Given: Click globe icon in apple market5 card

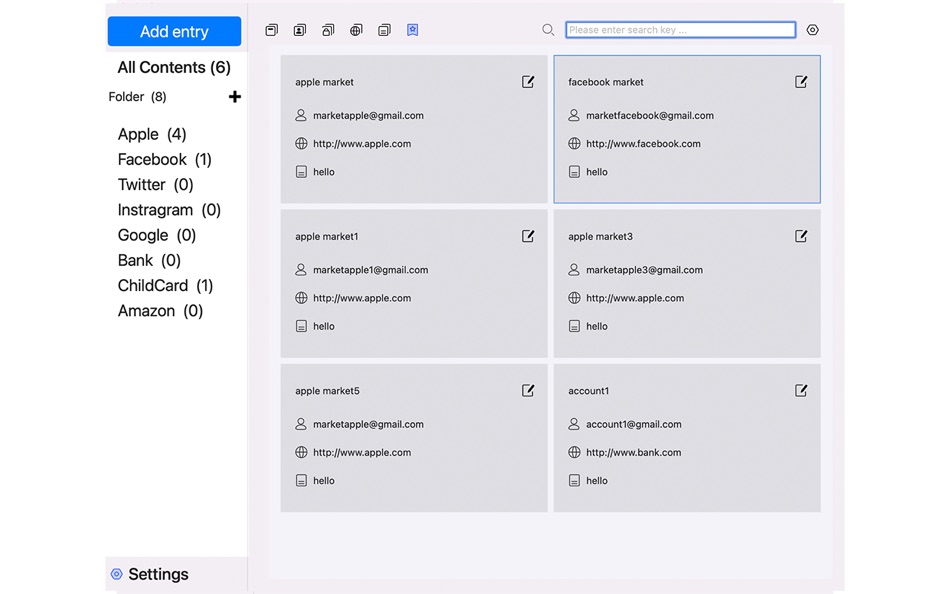Looking at the screenshot, I should click(x=301, y=452).
